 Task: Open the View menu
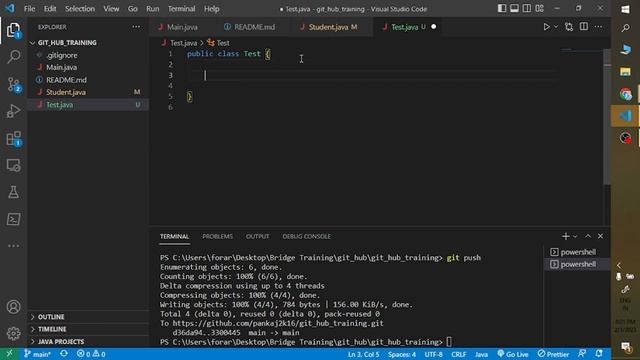(111, 9)
